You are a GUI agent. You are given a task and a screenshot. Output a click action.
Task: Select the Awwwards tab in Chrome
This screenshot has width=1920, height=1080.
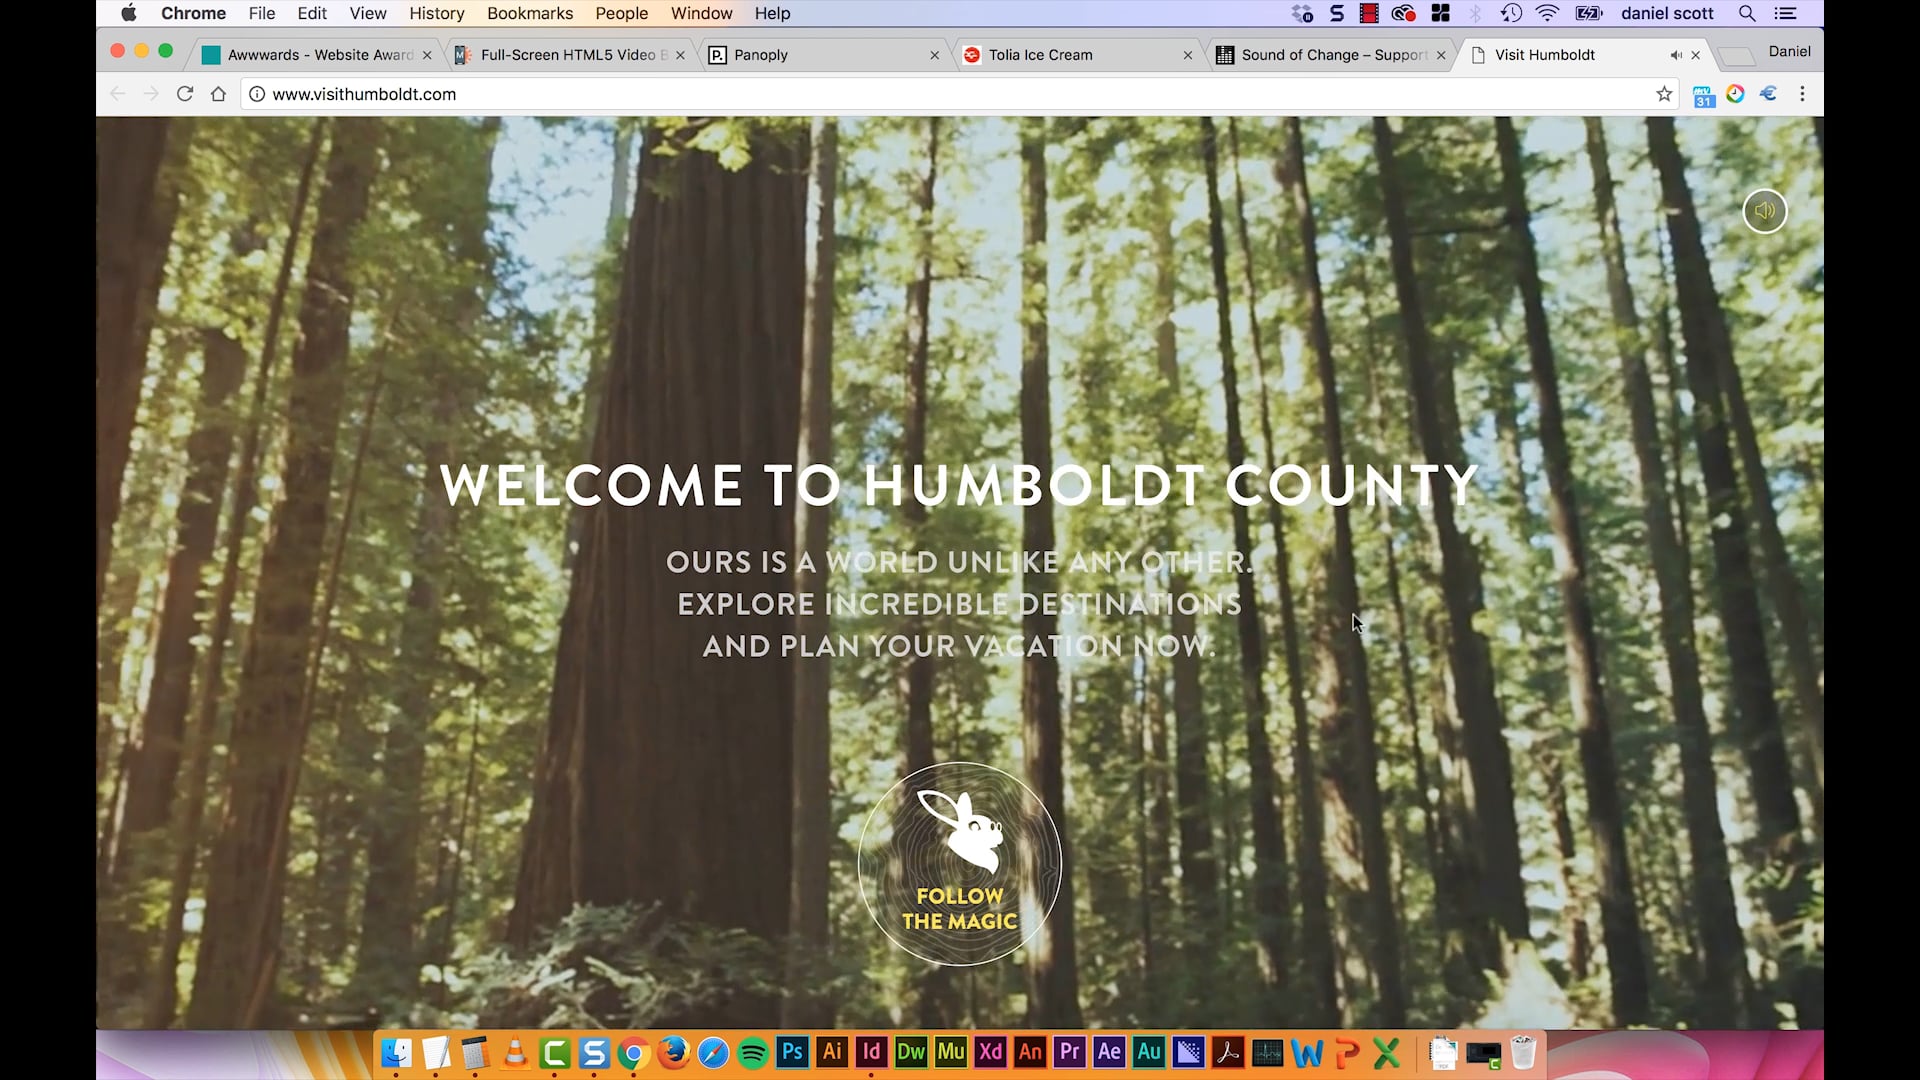click(318, 54)
